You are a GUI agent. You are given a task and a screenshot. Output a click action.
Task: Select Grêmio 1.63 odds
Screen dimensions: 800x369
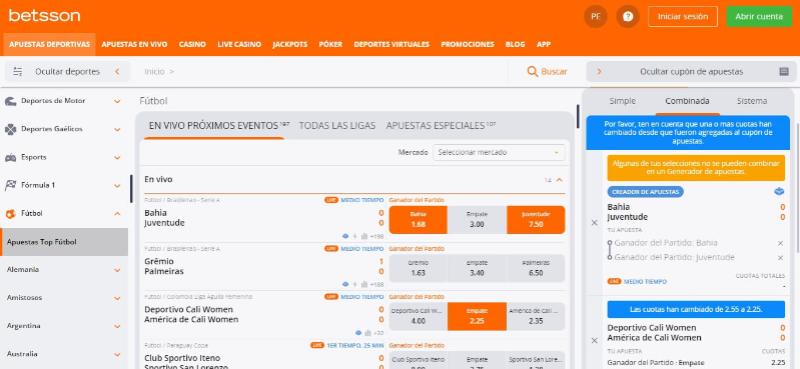(x=418, y=268)
